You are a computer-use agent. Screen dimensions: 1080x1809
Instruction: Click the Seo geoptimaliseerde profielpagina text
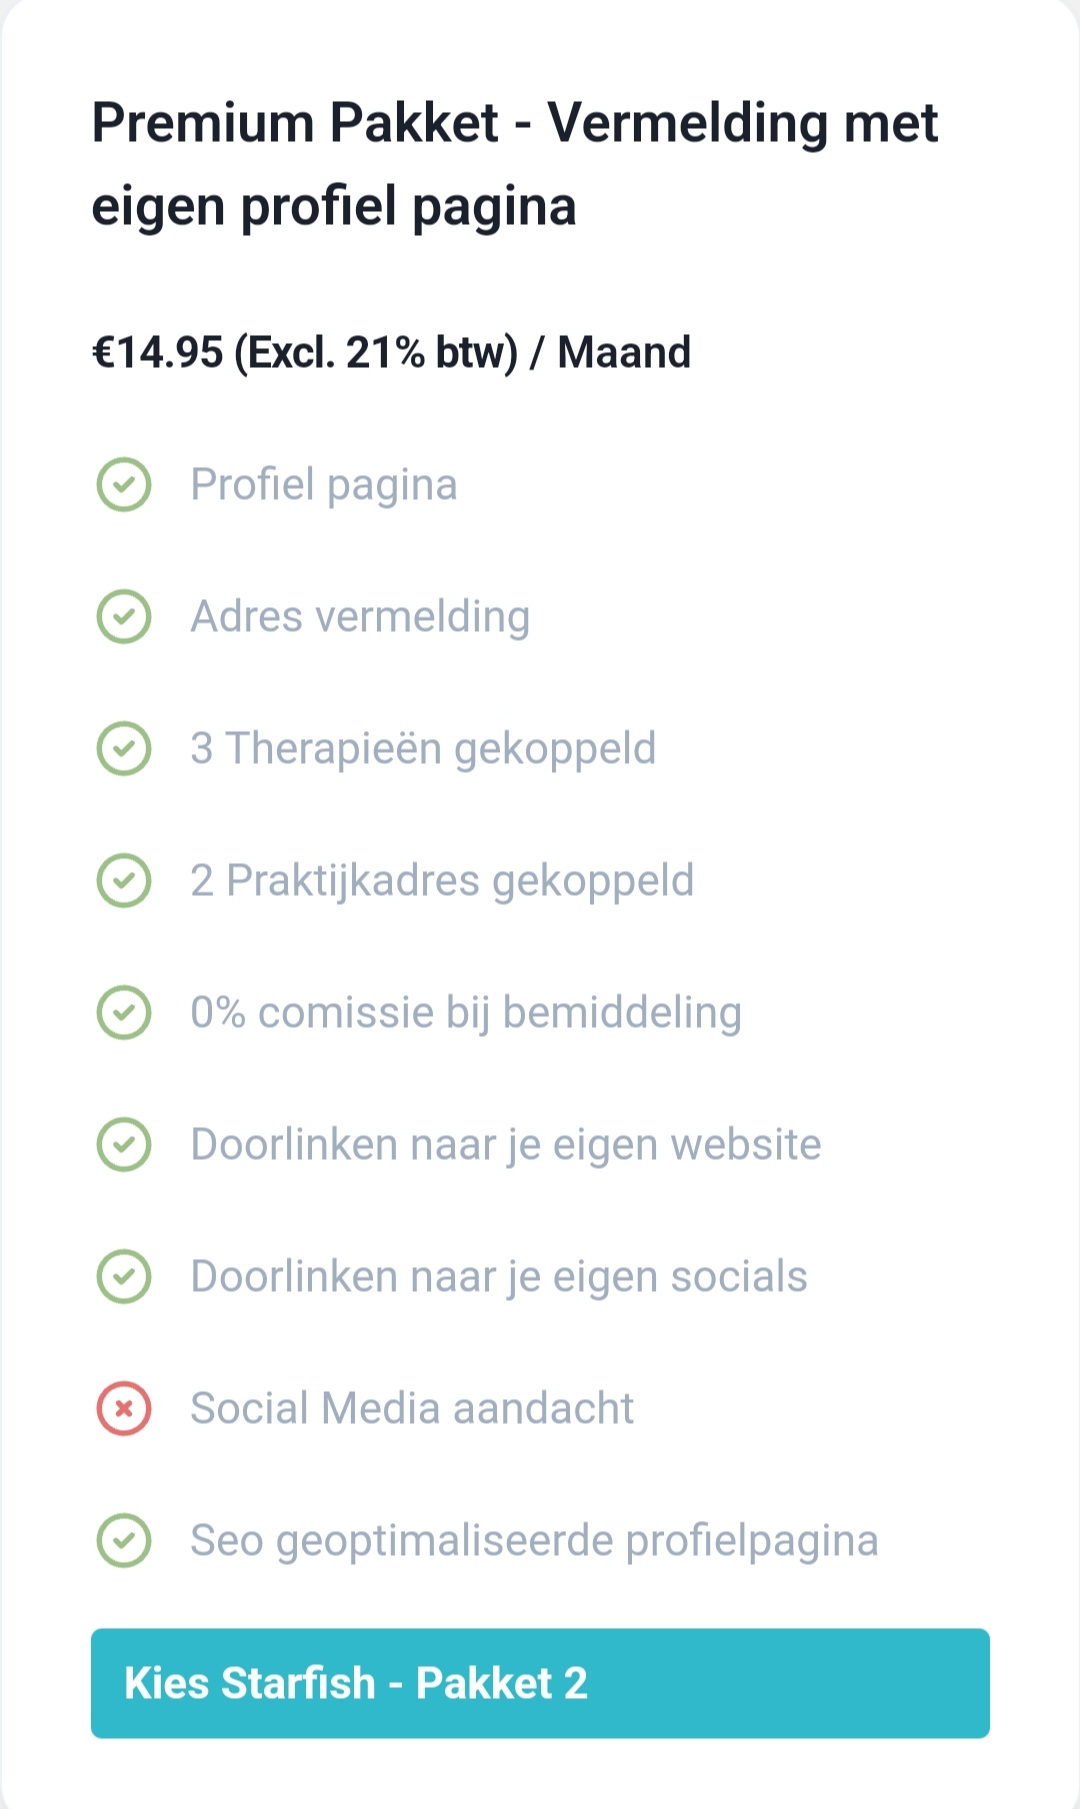[x=534, y=1542]
